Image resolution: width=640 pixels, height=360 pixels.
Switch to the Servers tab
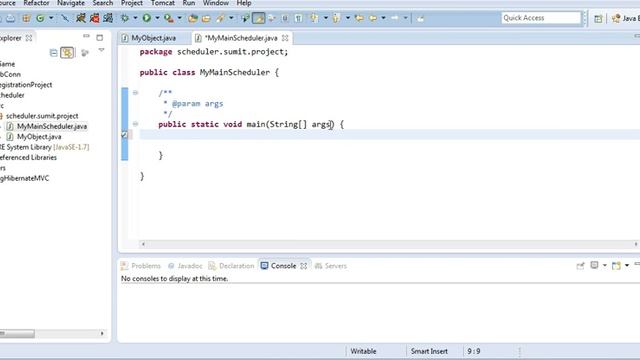coord(331,266)
